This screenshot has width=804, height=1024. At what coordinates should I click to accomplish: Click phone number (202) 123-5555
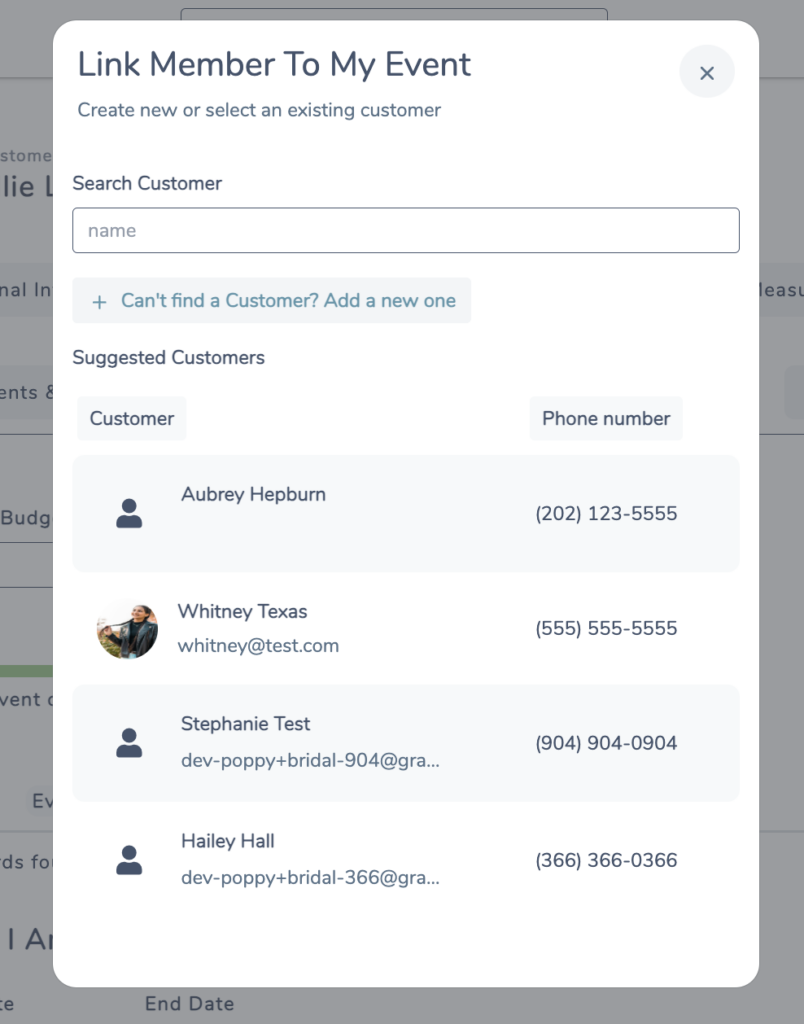(606, 513)
